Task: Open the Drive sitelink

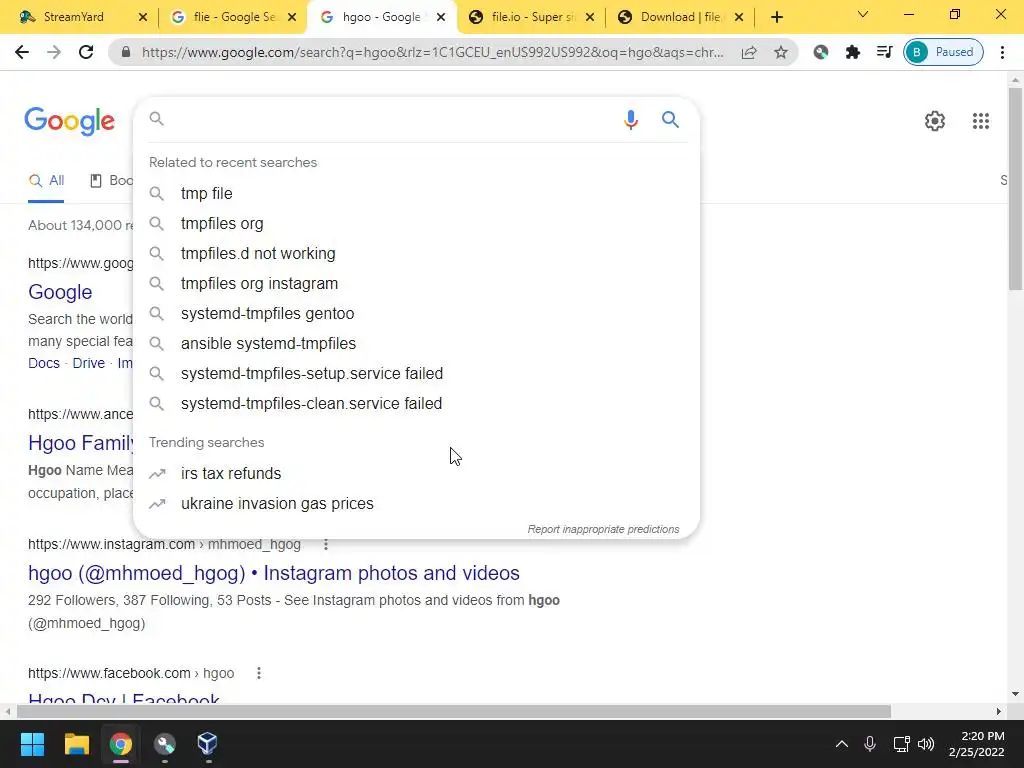Action: [x=88, y=363]
